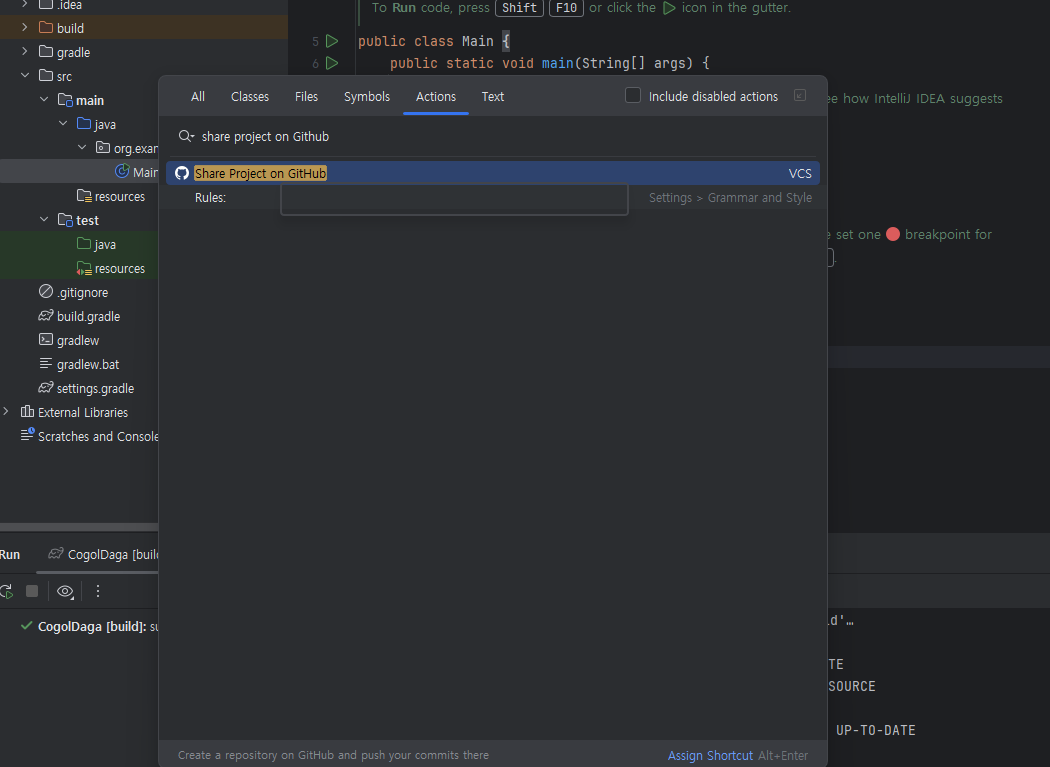Click the main module folder icon
Viewport: 1050px width, 767px height.
tap(65, 100)
